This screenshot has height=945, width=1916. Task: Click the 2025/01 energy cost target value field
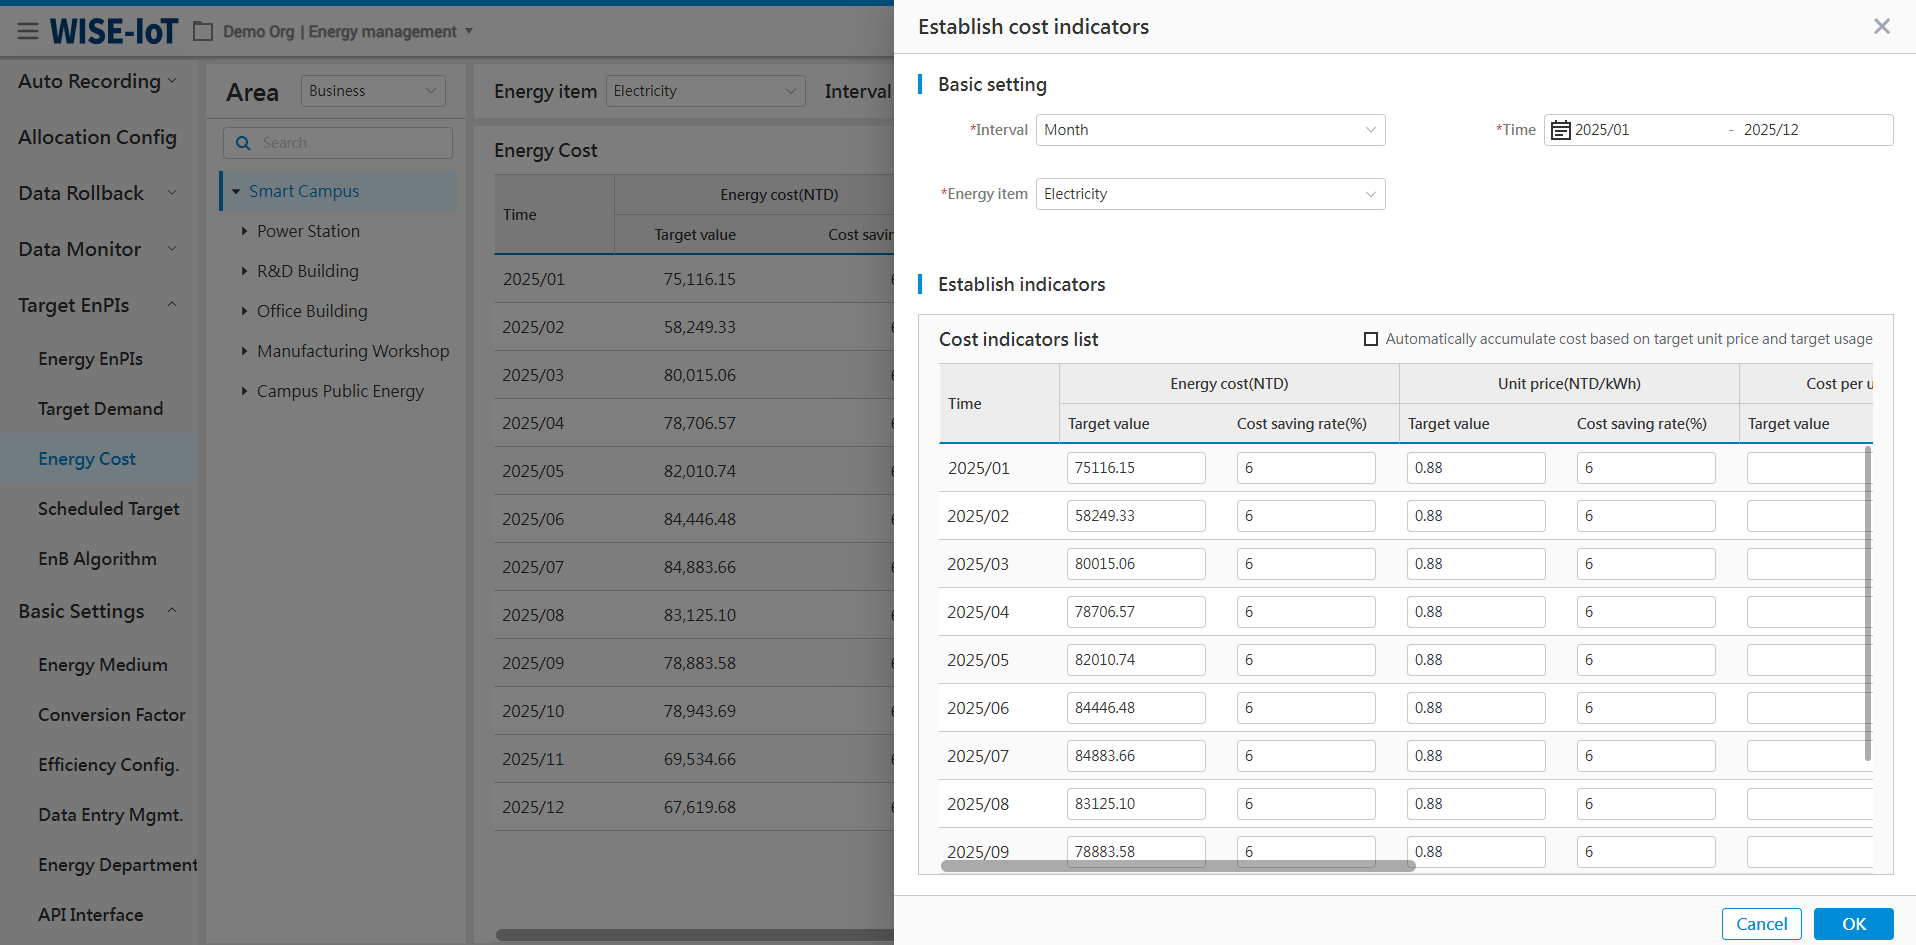click(x=1135, y=468)
